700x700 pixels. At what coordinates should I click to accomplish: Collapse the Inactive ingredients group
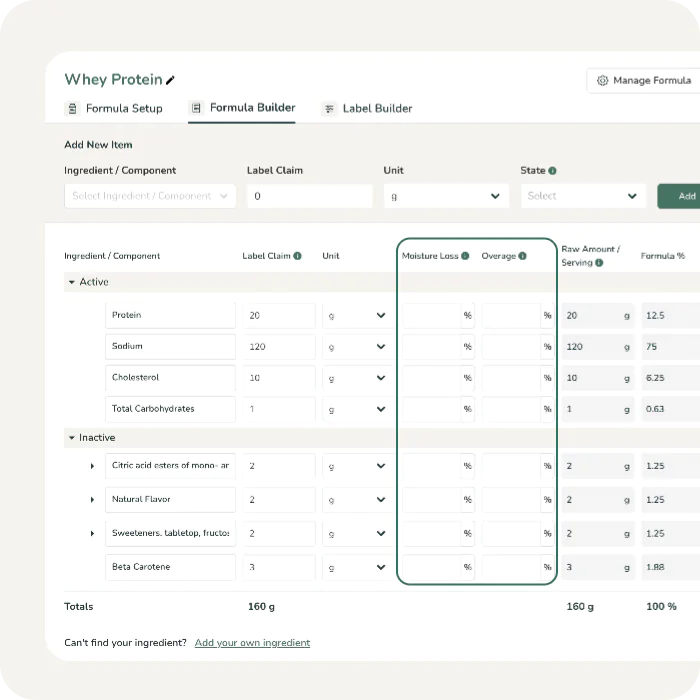[72, 438]
